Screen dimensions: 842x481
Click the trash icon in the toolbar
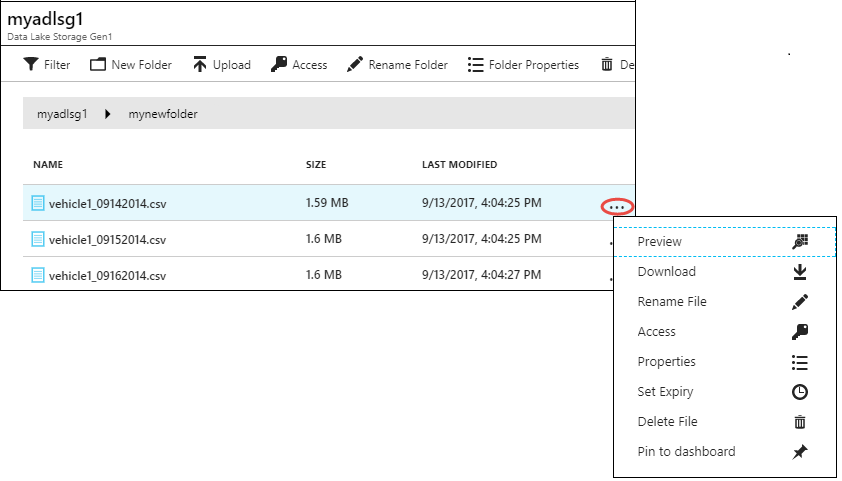606,65
